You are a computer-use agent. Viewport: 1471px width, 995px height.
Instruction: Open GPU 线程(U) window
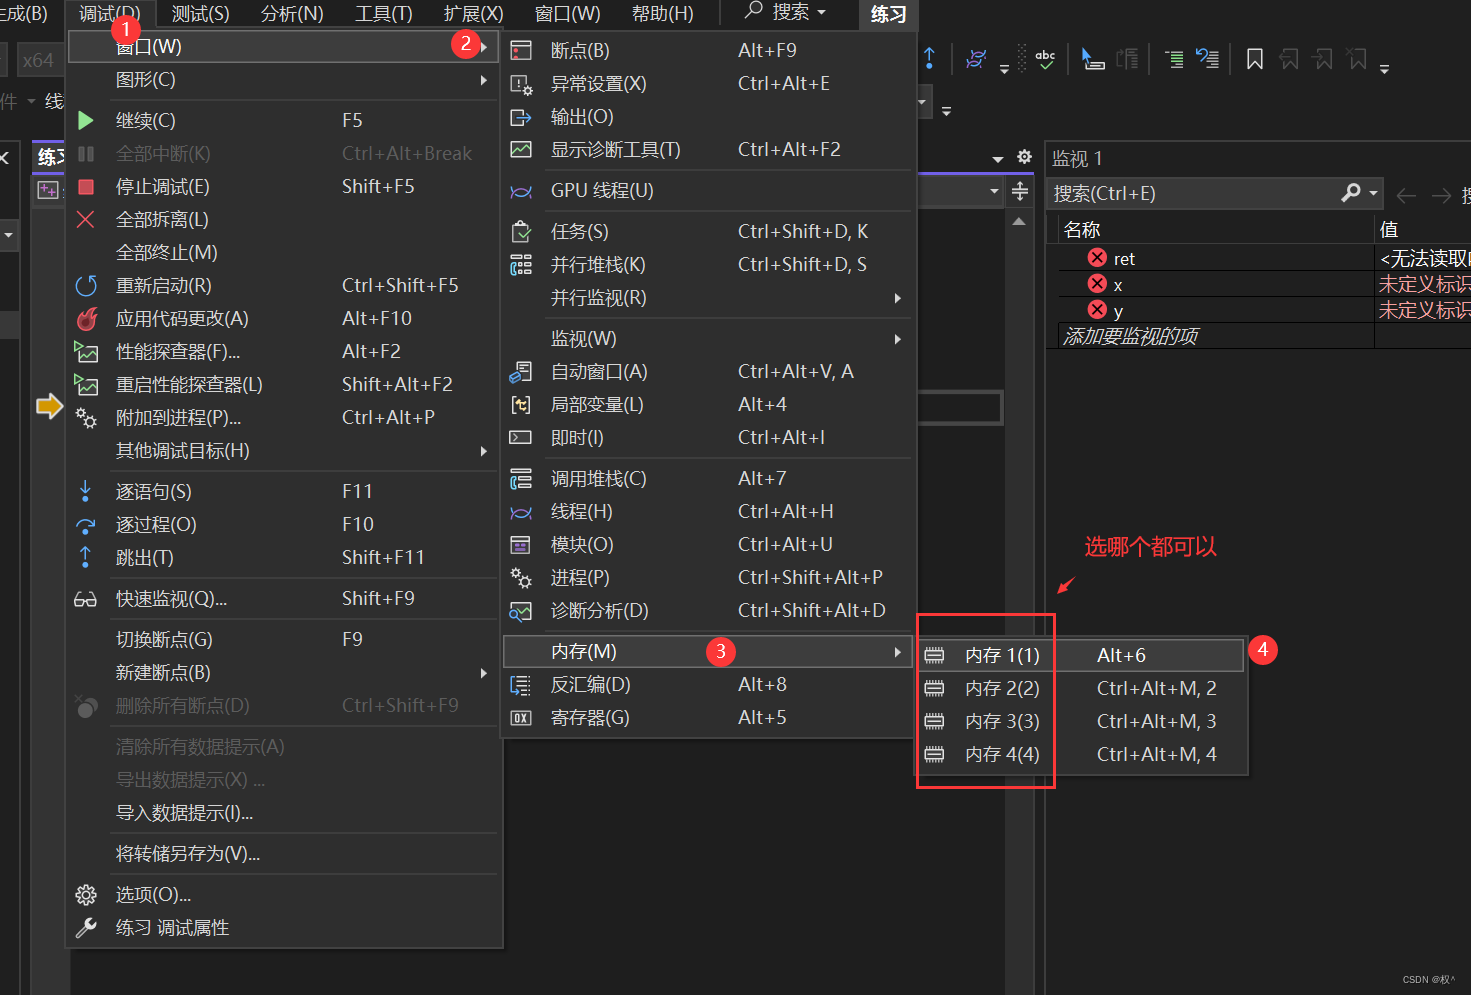[709, 190]
